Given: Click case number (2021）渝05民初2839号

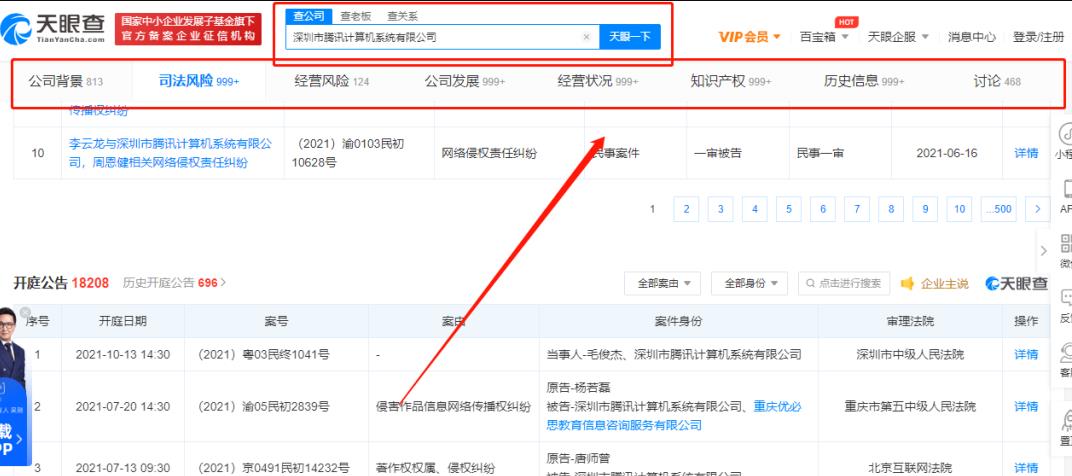Looking at the screenshot, I should (264, 406).
